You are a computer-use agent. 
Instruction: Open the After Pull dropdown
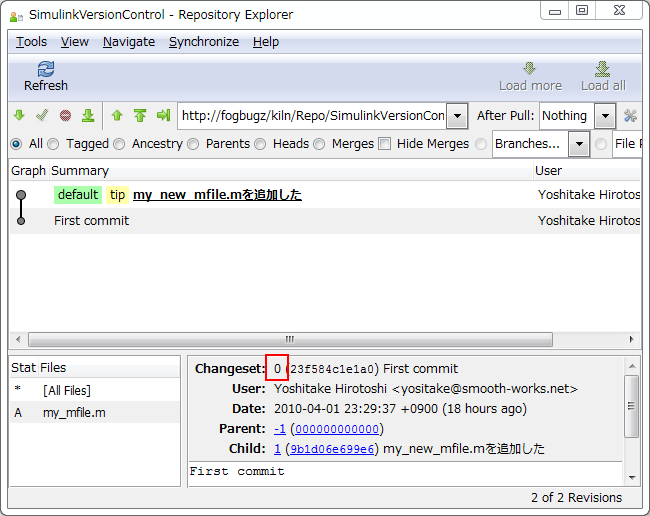pos(604,116)
